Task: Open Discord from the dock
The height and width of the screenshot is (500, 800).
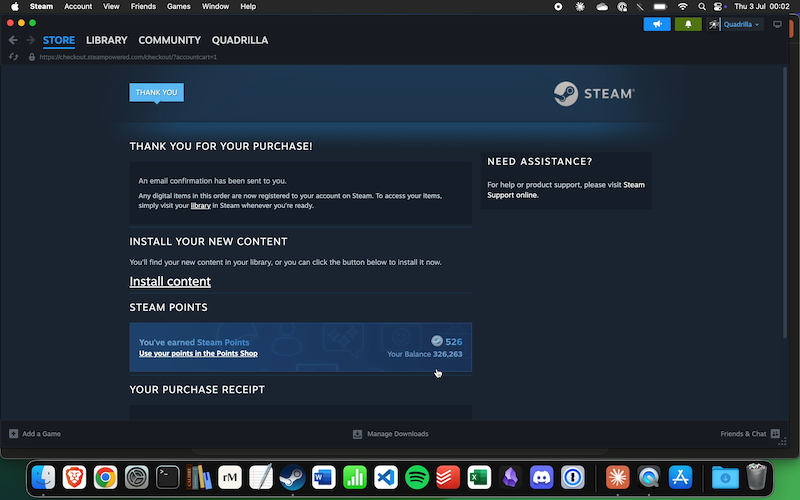Action: 541,478
